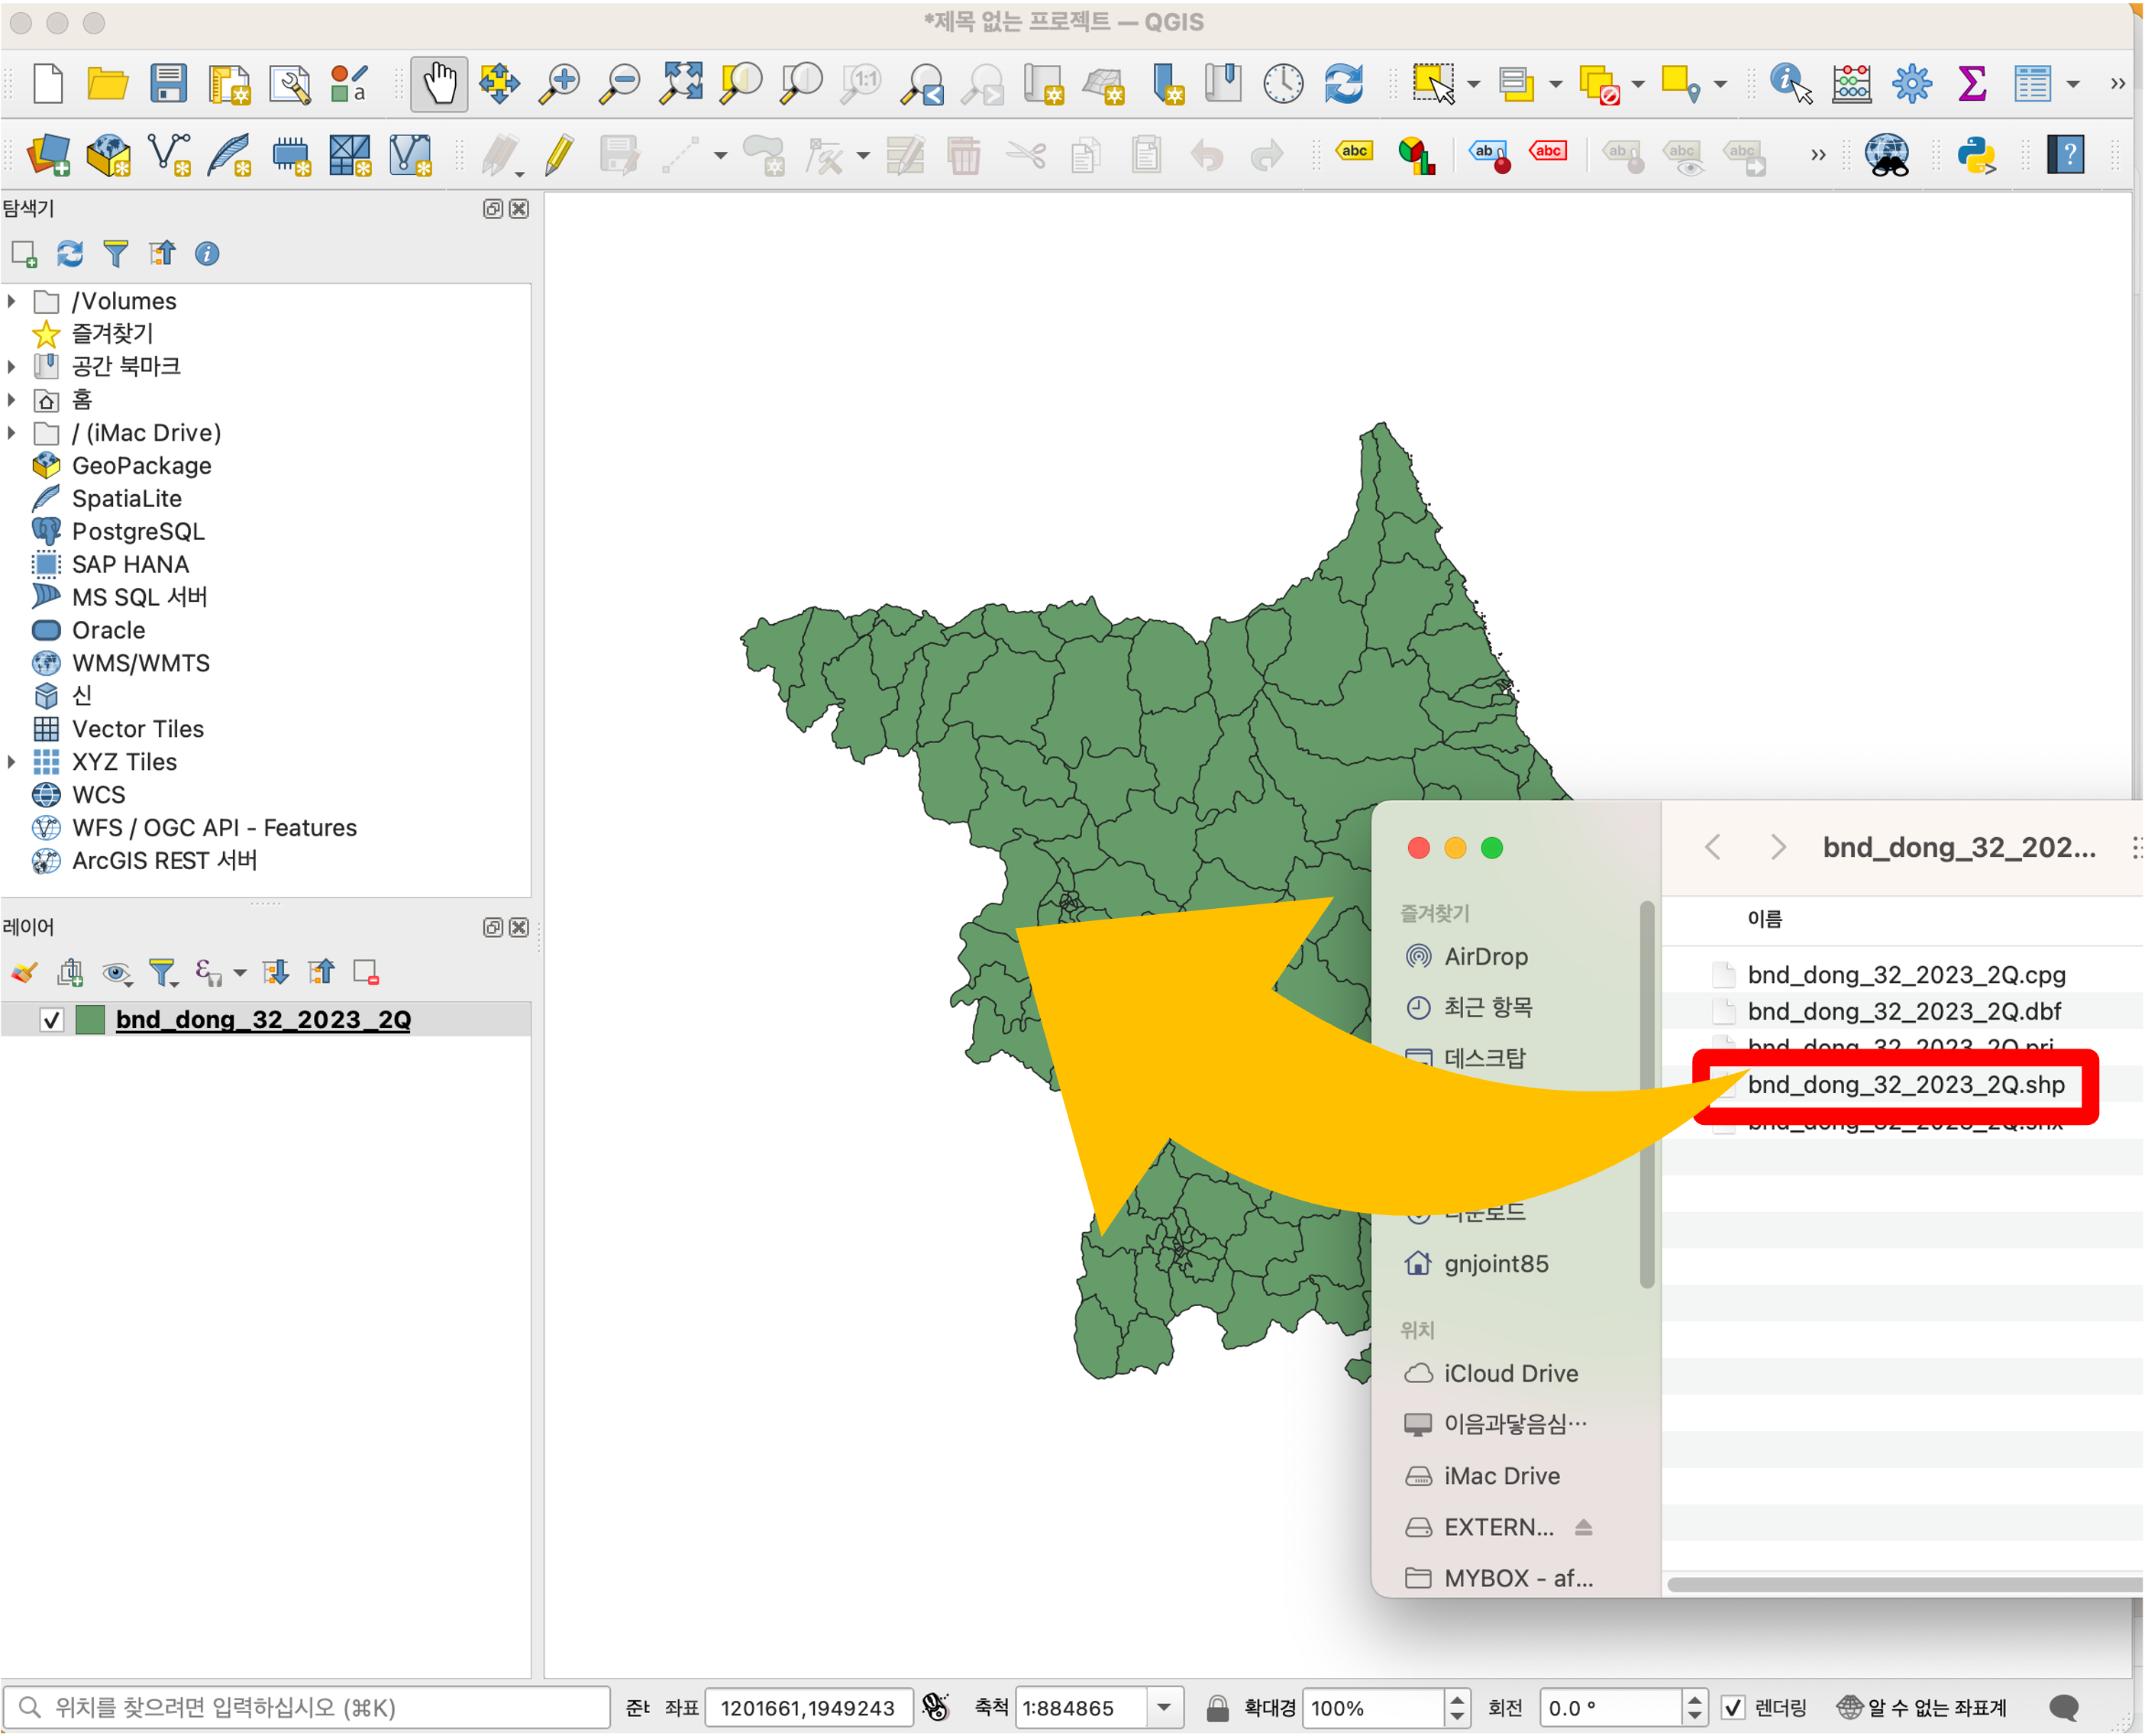Expand the /Volumes tree node
This screenshot has width=2145, height=1736.
pyautogui.click(x=12, y=301)
